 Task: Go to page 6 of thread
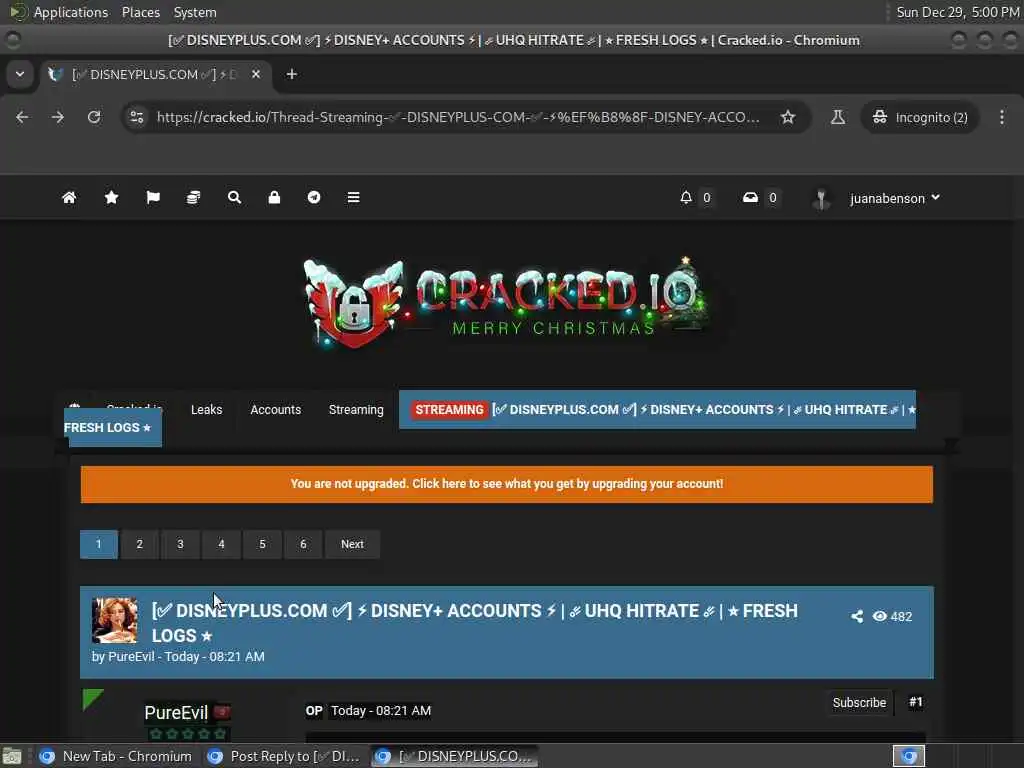(x=303, y=544)
